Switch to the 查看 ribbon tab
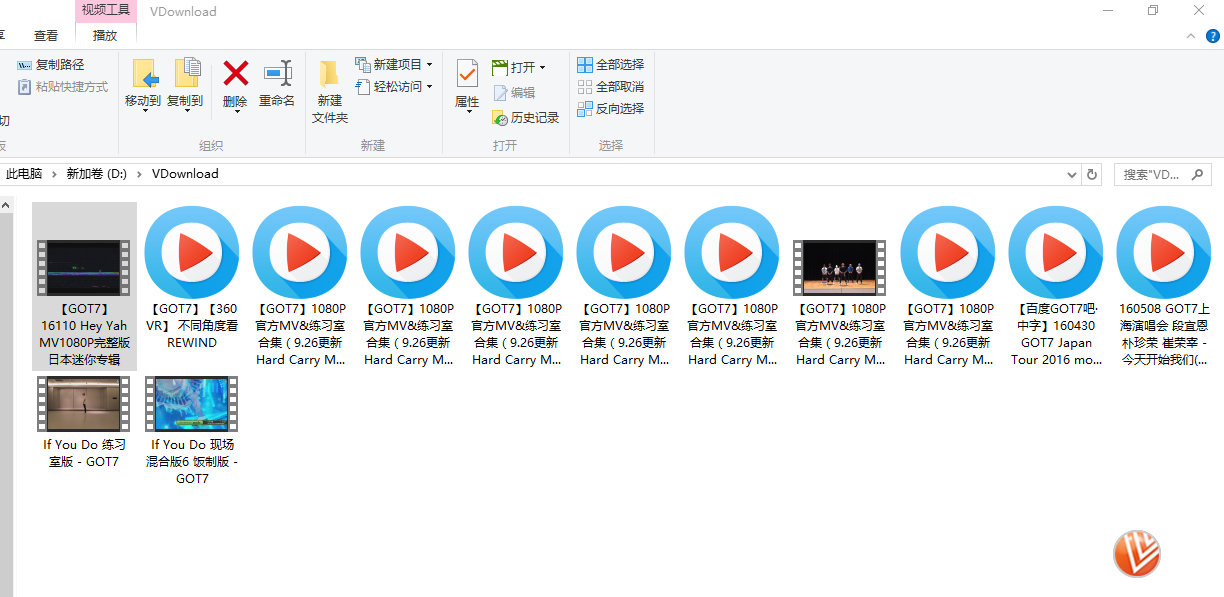This screenshot has height=597, width=1224. [46, 36]
